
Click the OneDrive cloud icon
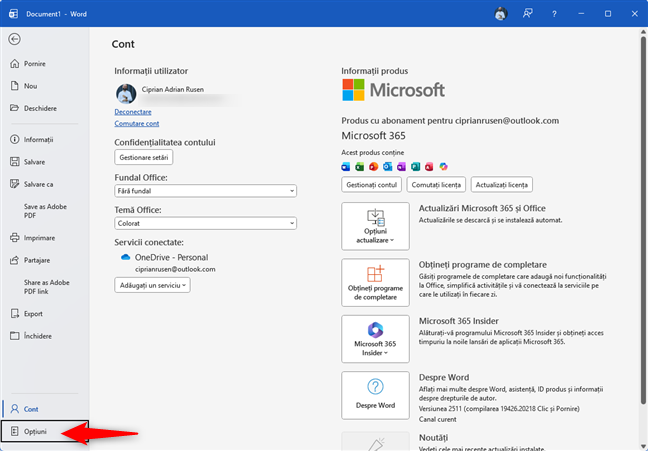tap(125, 257)
